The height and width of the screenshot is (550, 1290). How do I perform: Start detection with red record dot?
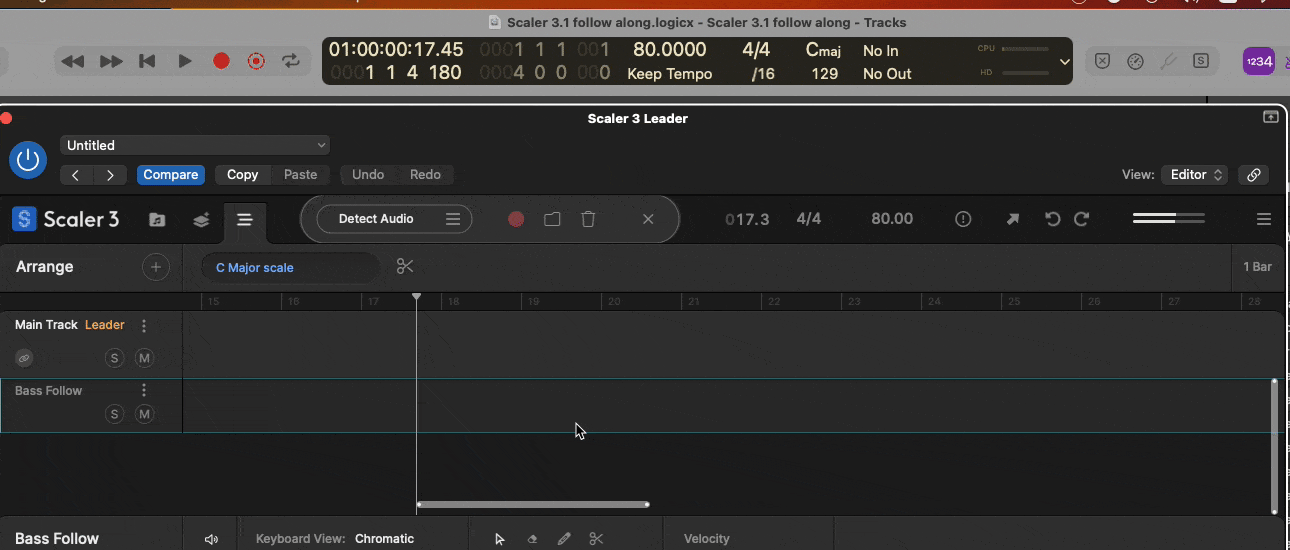coord(516,219)
